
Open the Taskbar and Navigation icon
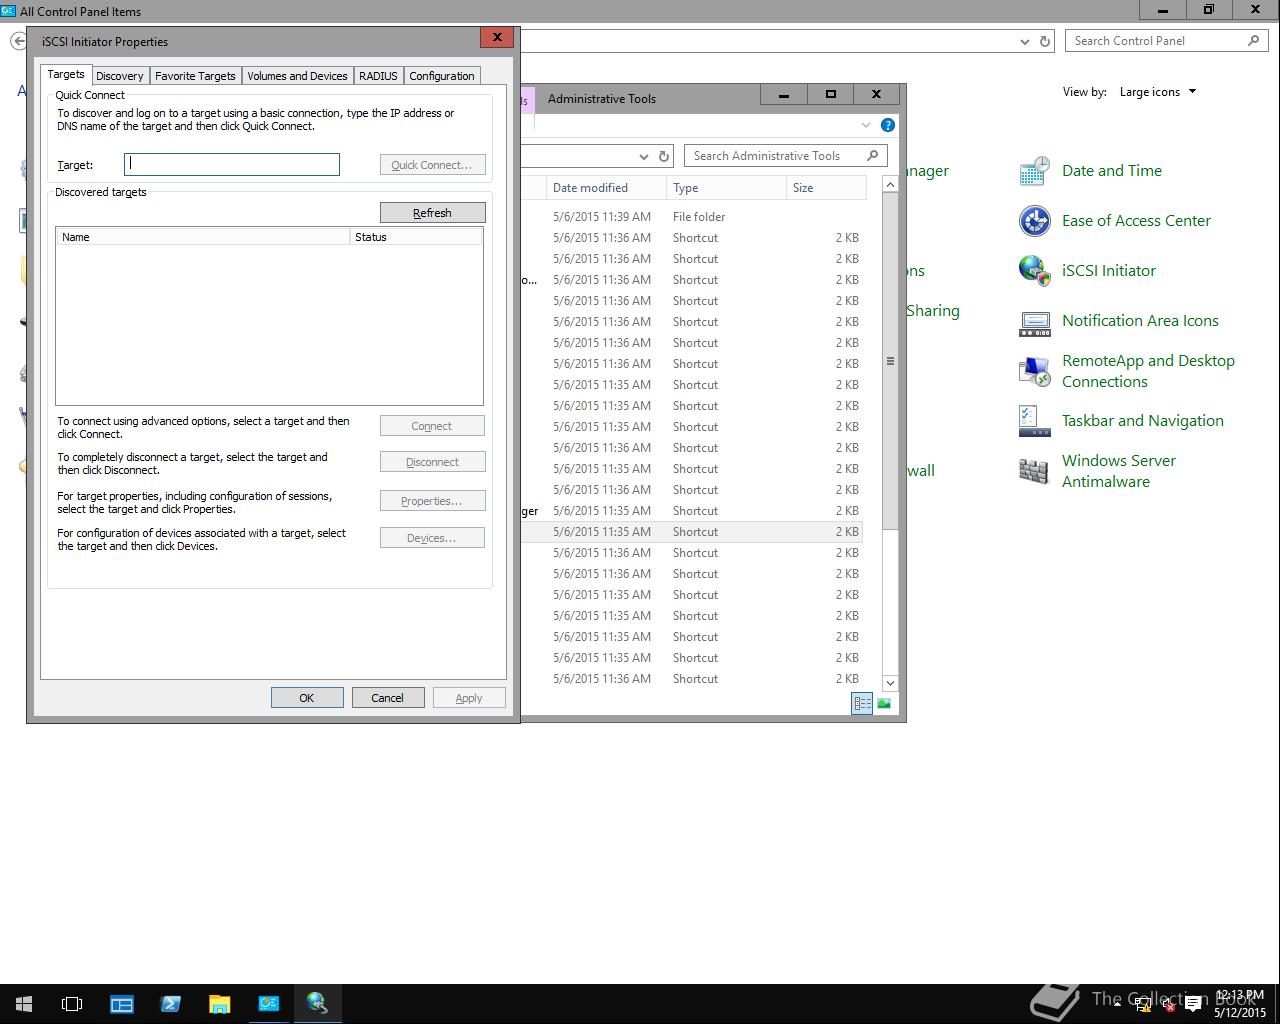coord(1034,421)
